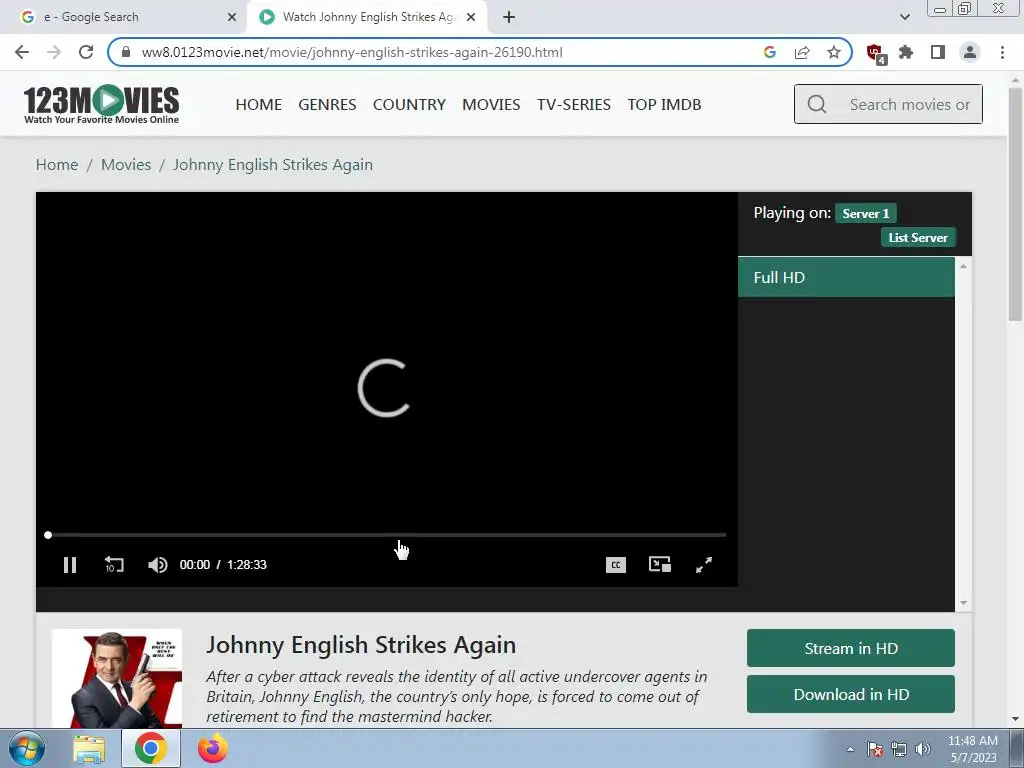The width and height of the screenshot is (1024, 768).
Task: Click the search magnifier icon
Action: [x=817, y=104]
